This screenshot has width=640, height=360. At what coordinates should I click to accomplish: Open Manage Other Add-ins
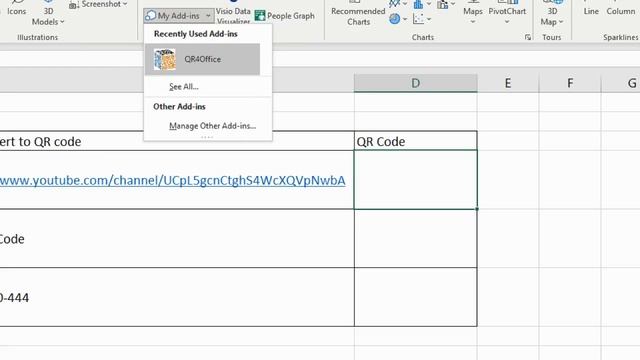coord(212,126)
